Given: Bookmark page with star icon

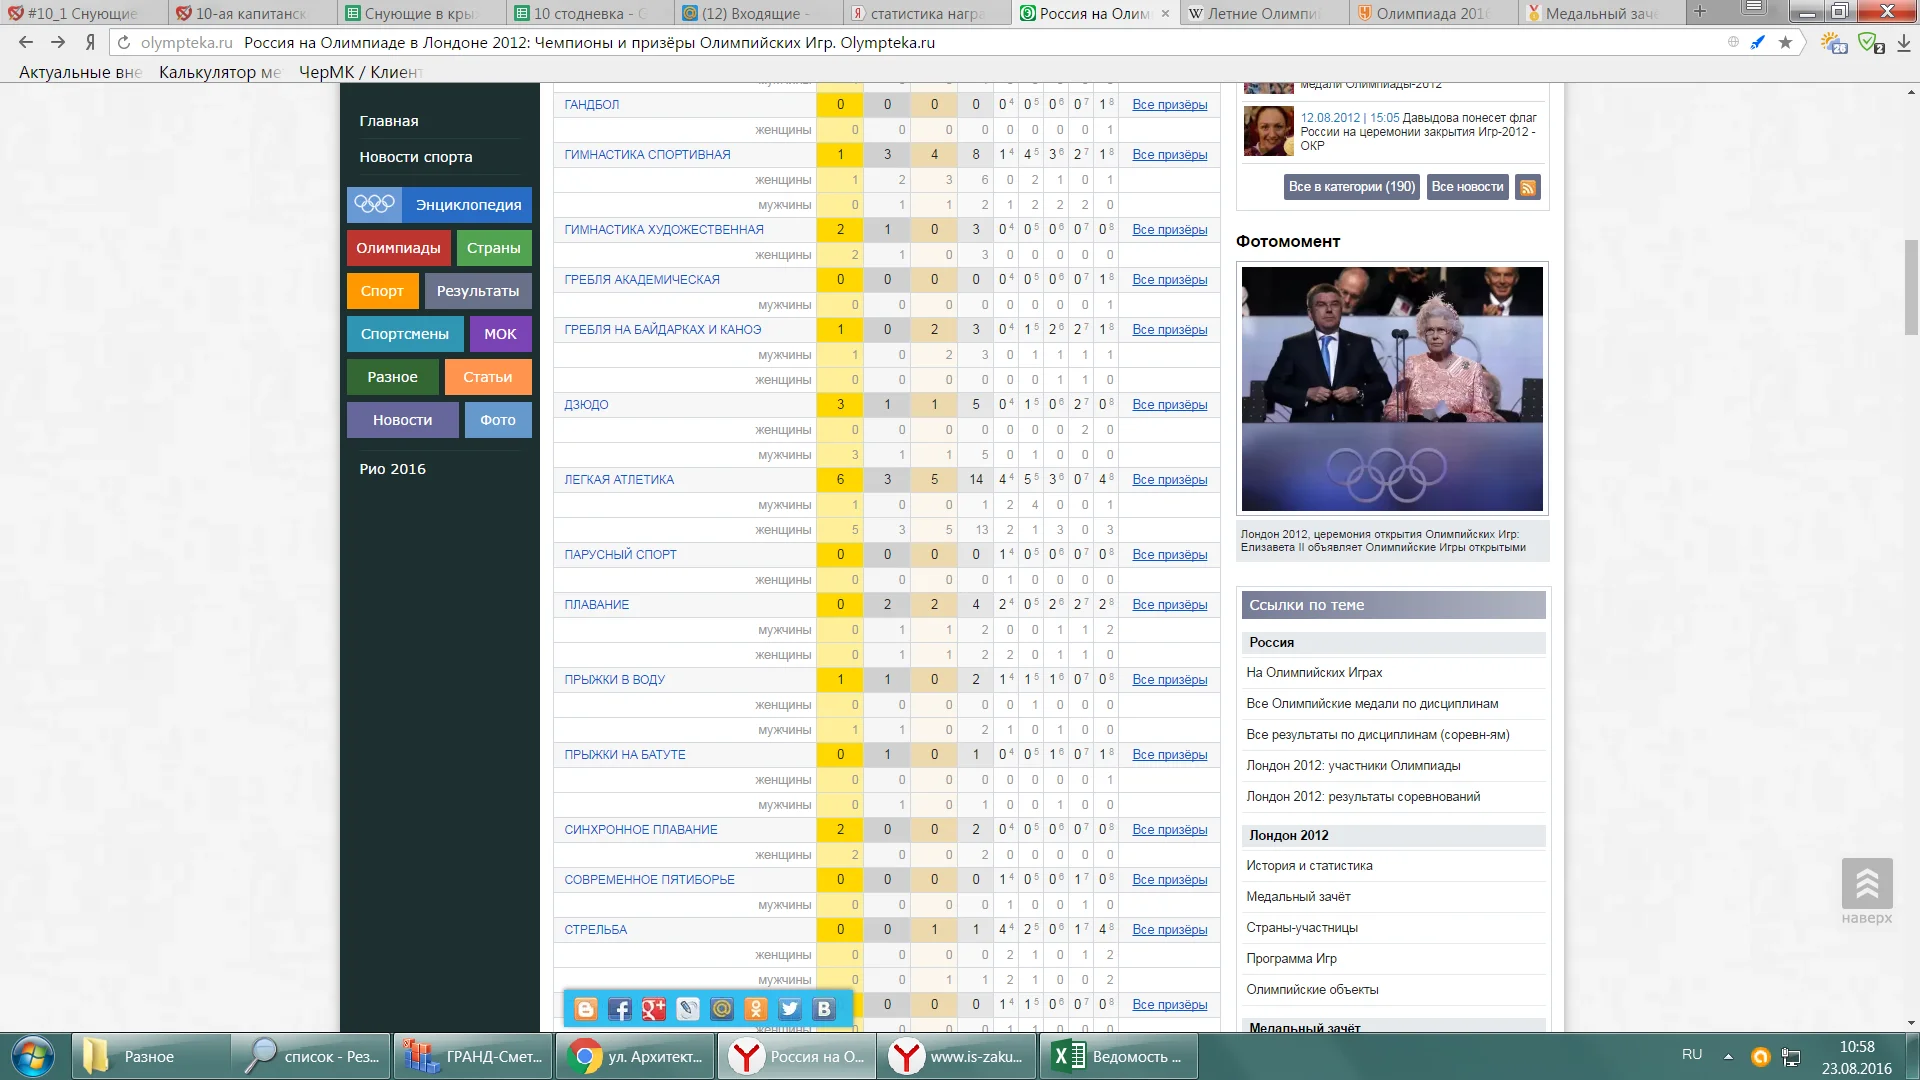Looking at the screenshot, I should [x=1785, y=42].
